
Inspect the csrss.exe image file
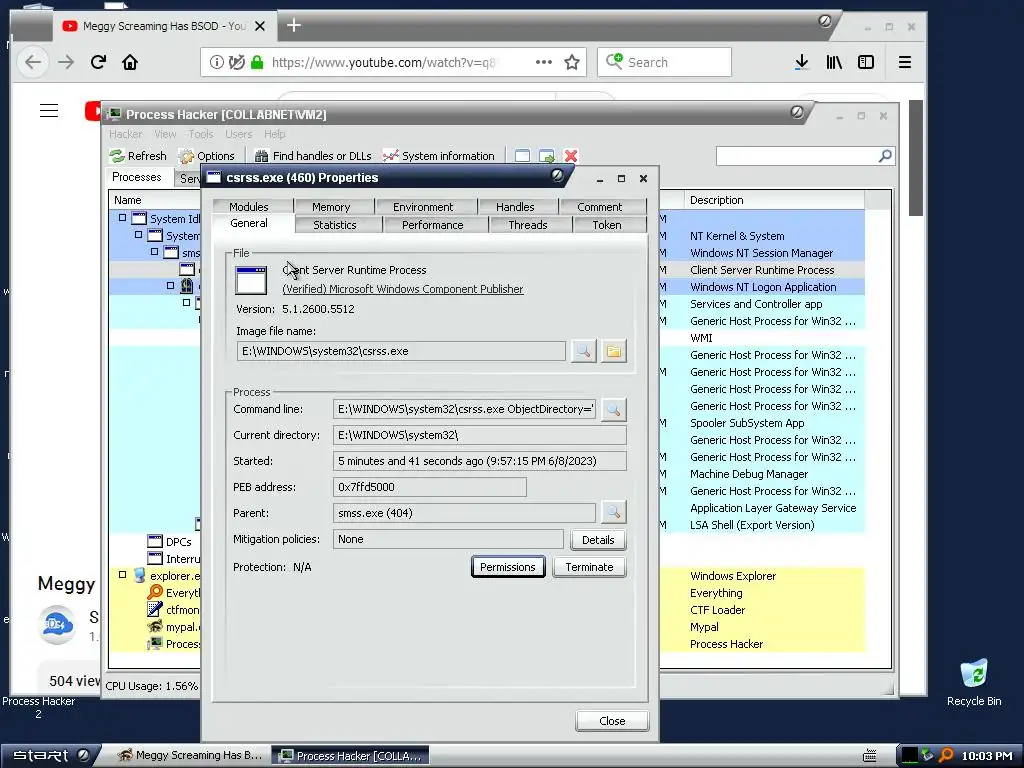[x=583, y=351]
